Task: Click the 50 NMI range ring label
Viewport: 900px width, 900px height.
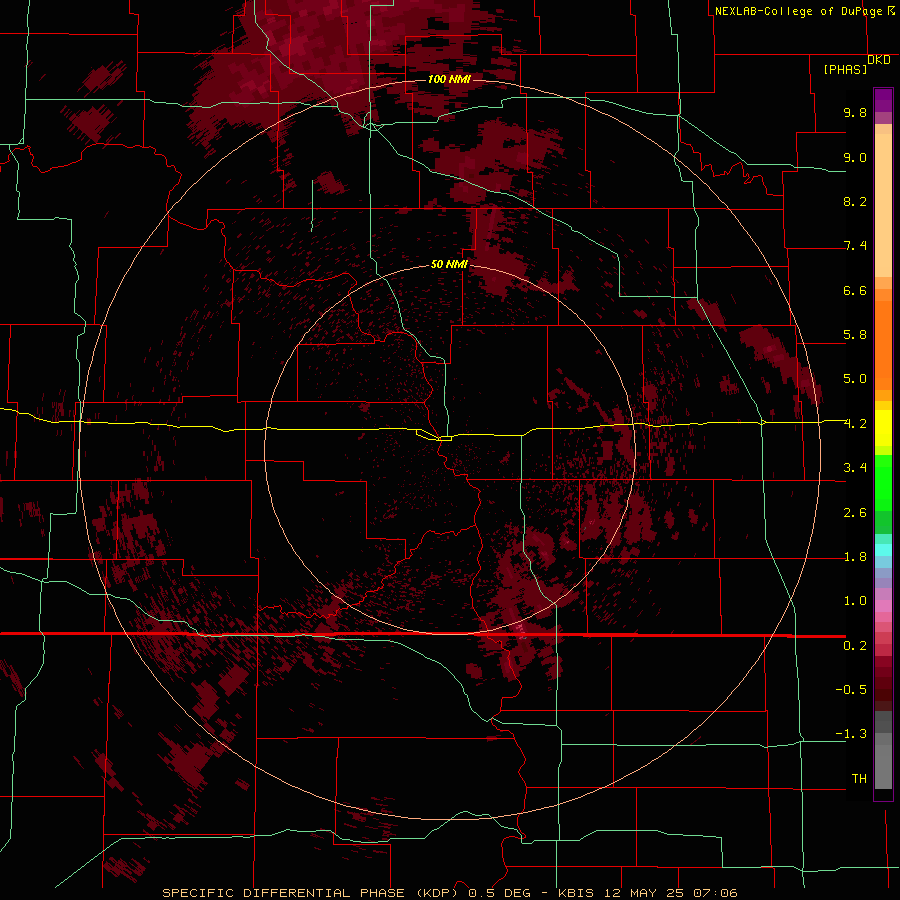Action: [449, 264]
